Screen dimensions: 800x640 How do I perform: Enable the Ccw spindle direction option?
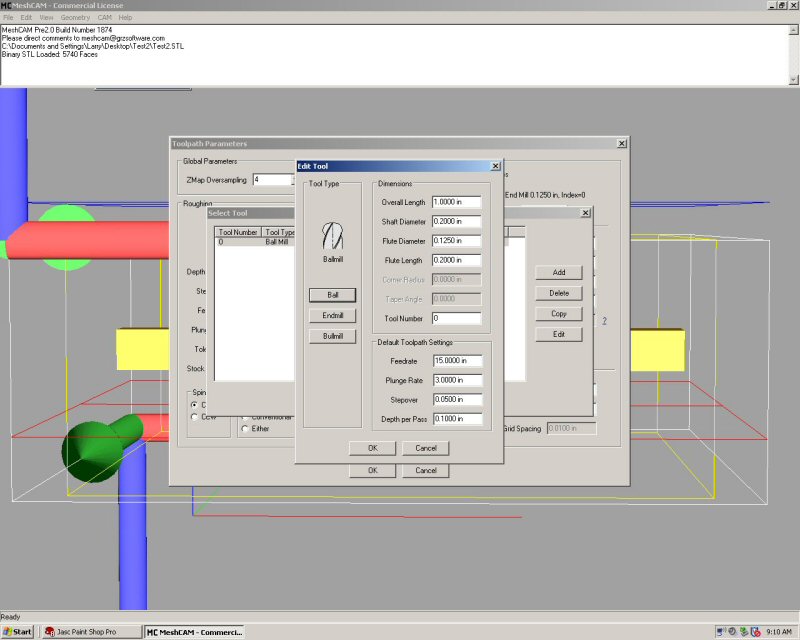pos(194,417)
